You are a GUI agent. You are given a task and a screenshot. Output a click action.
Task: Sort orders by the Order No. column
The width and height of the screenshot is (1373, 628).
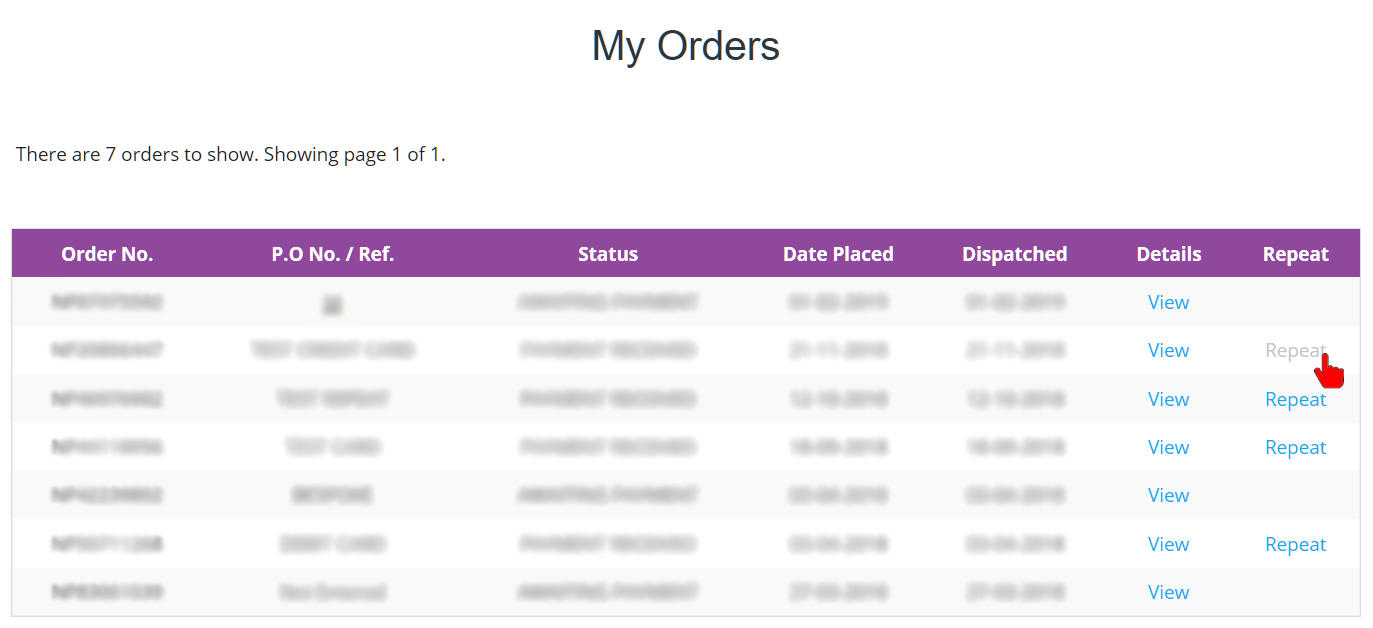coord(107,253)
